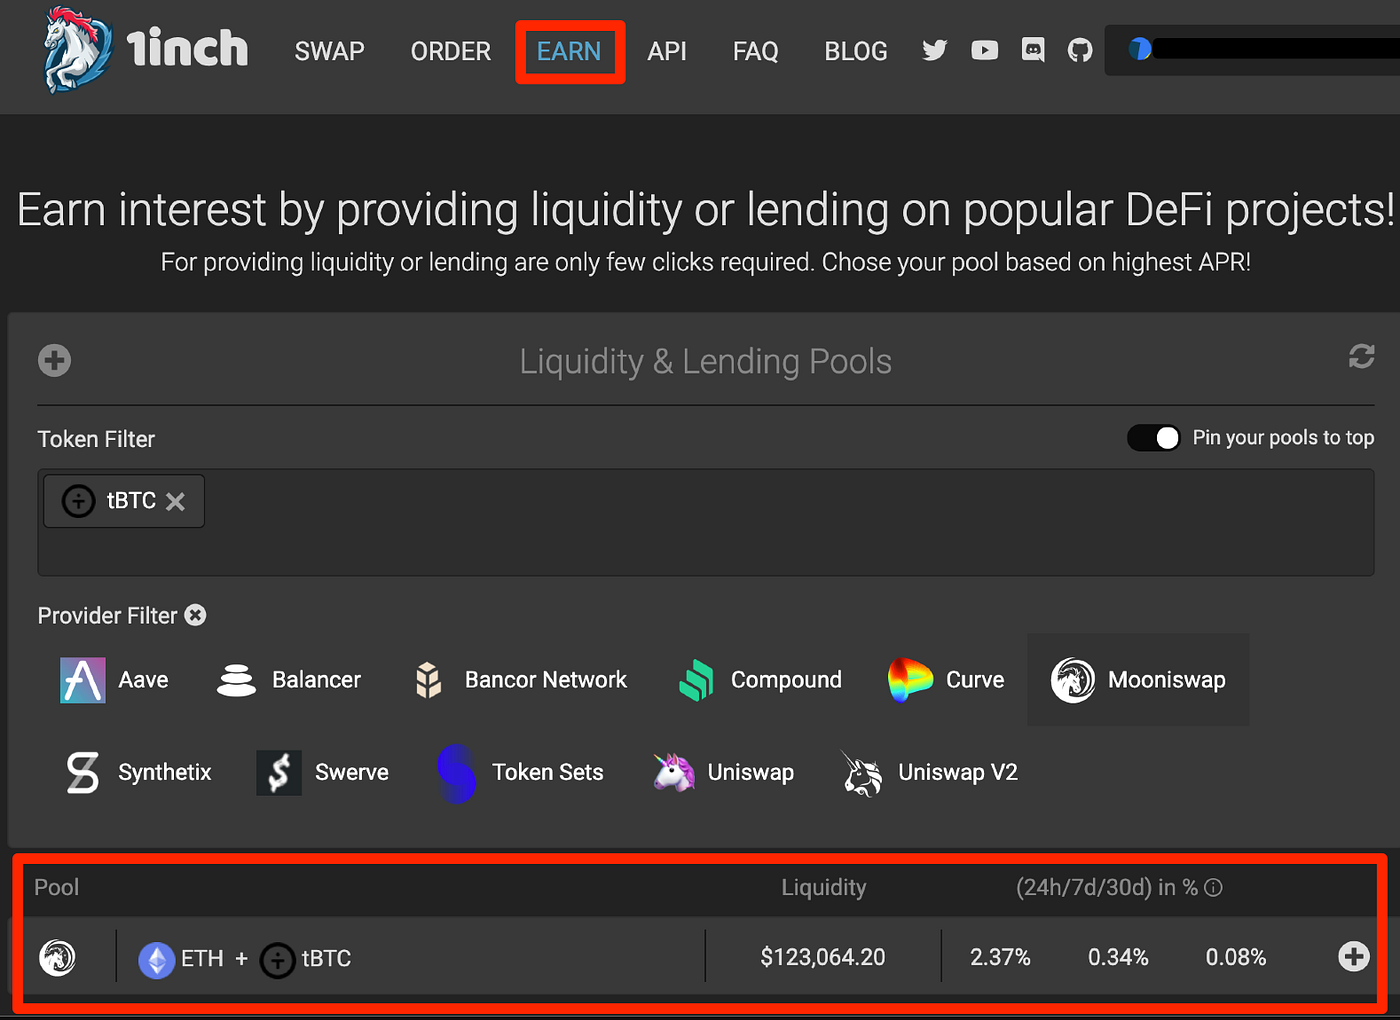The image size is (1400, 1020).
Task: Click the tBTC token icon in pool row
Action: point(277,960)
